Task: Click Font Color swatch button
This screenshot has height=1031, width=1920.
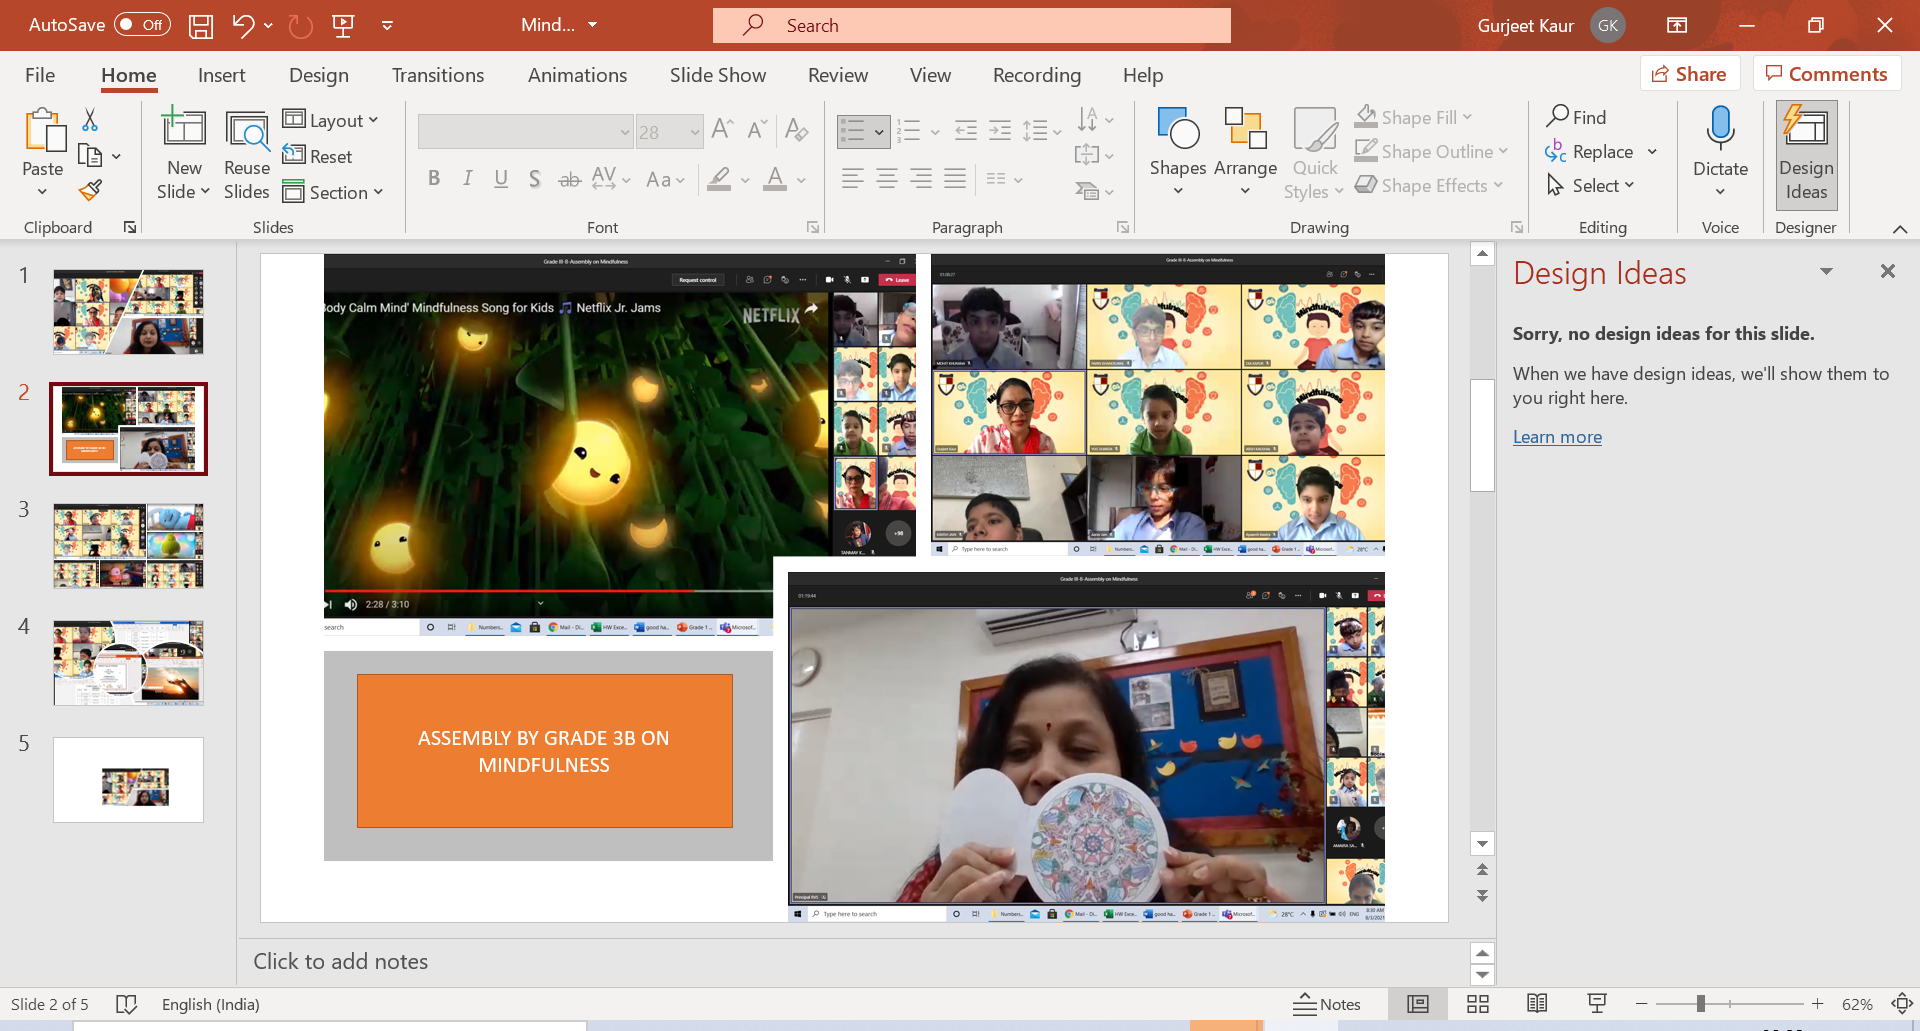Action: point(774,179)
